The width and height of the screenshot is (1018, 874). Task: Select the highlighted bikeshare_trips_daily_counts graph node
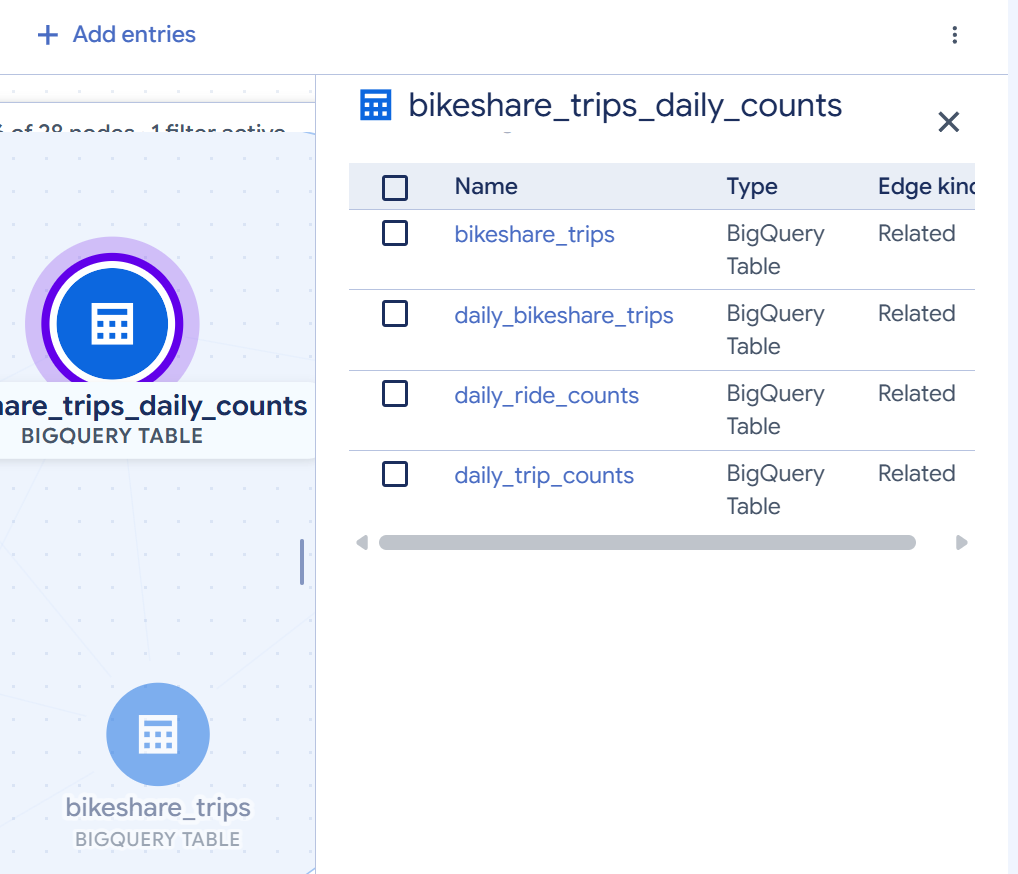[112, 323]
